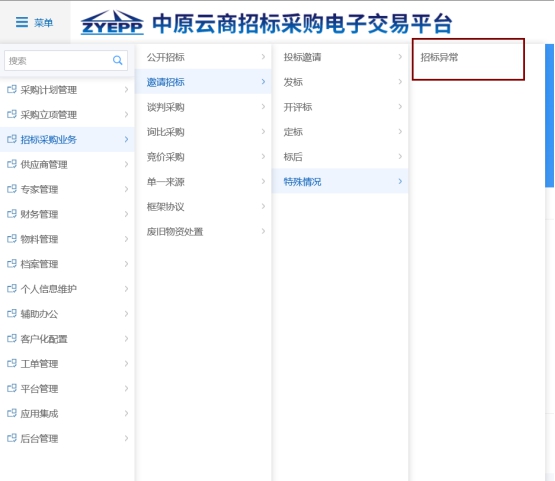Click the blue vertical scrollbar thumb

(549, 115)
